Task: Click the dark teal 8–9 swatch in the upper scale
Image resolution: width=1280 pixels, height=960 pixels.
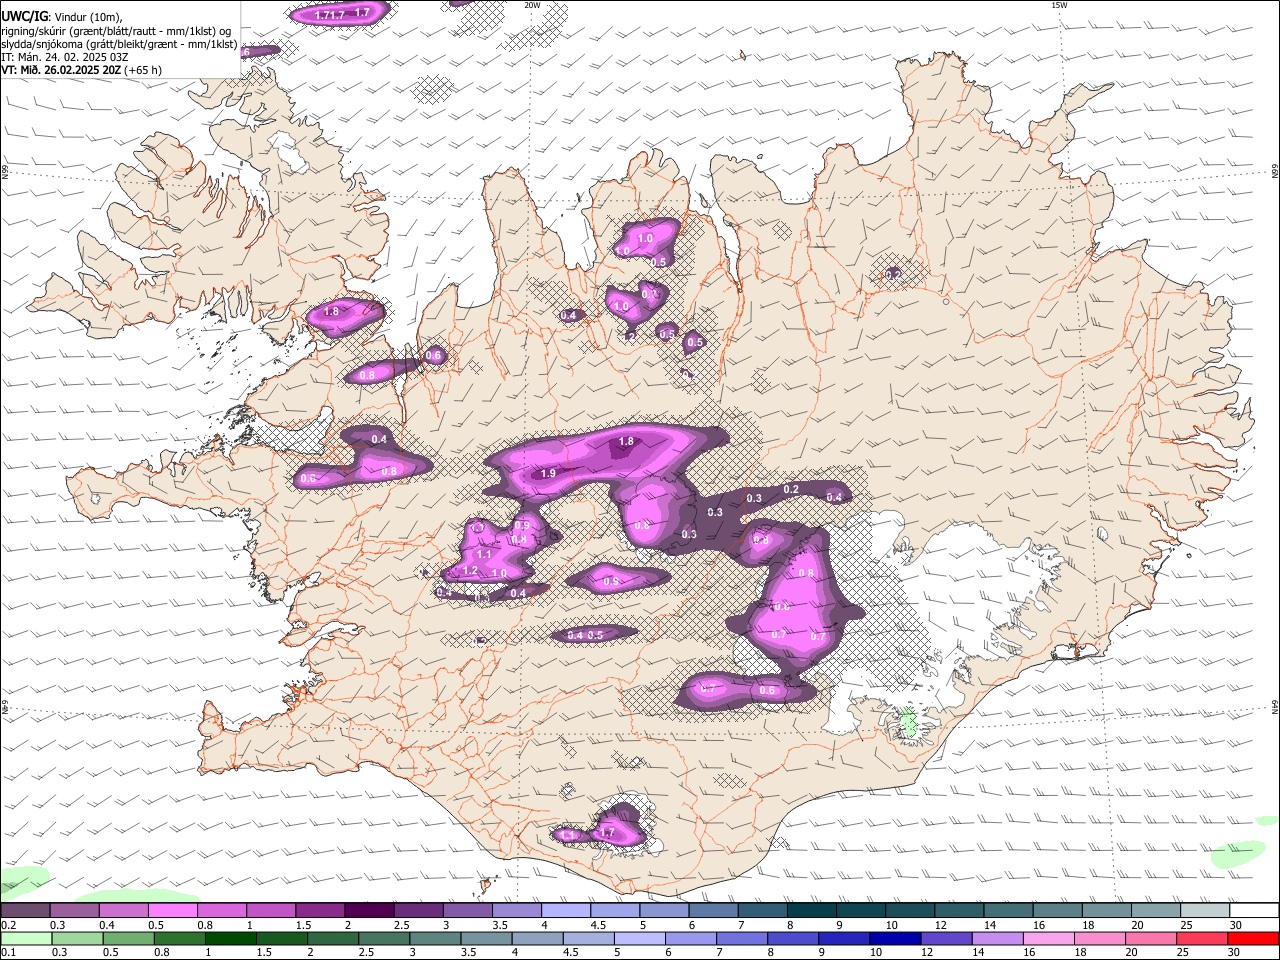Action: click(x=811, y=911)
